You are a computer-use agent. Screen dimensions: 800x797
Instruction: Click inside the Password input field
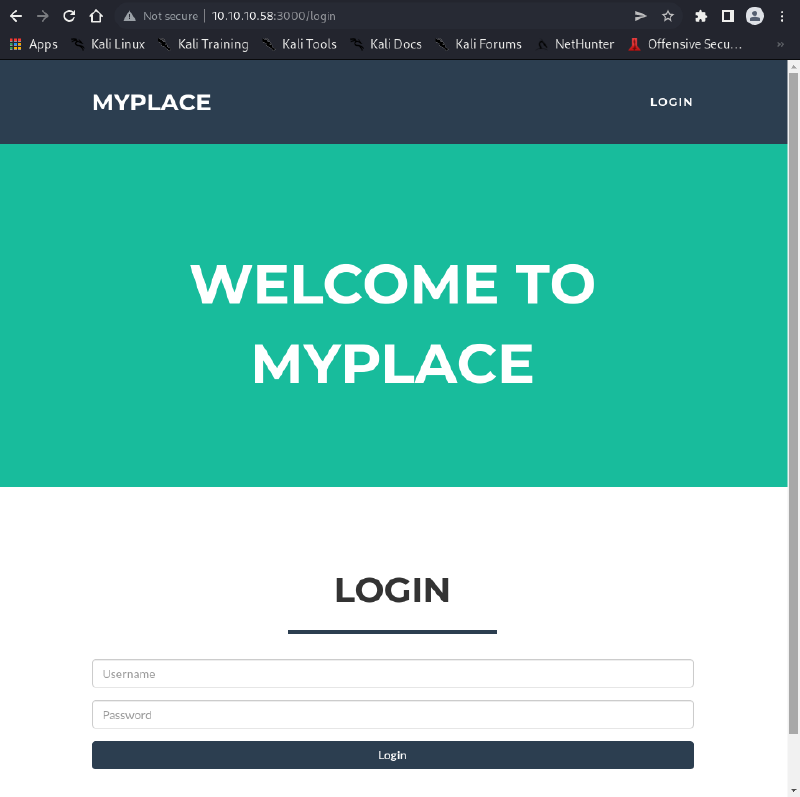392,714
